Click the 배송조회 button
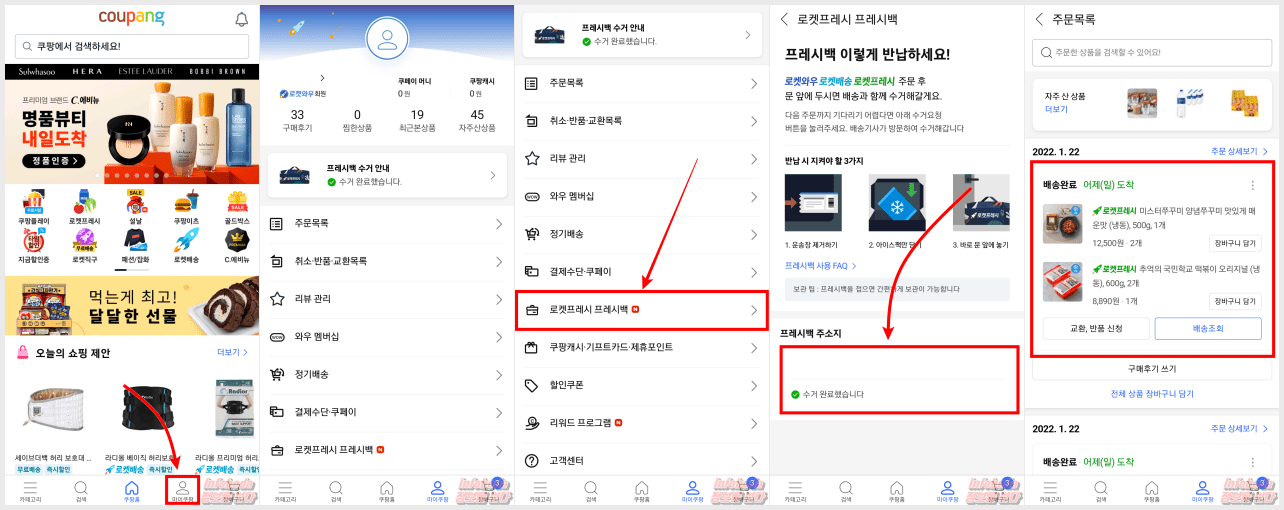The height and width of the screenshot is (510, 1284). [x=1208, y=328]
